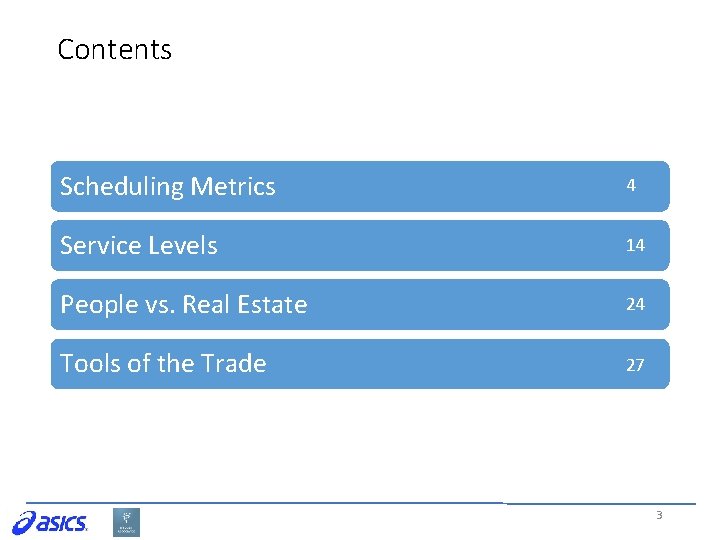Click the small gray-blue square logo

coord(126,523)
